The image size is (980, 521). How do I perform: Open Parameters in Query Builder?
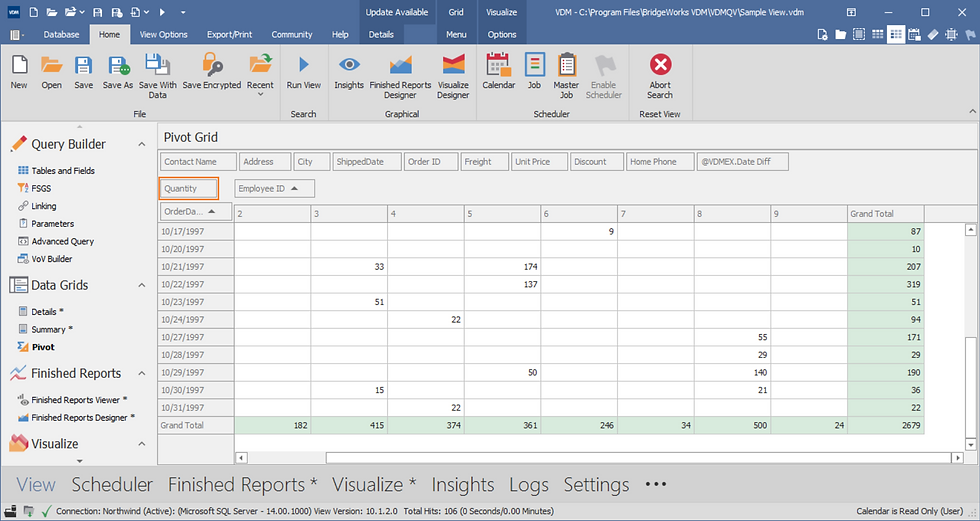pos(46,224)
